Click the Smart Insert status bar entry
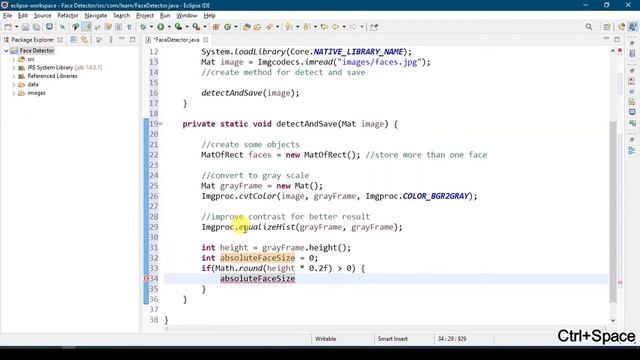 392,339
